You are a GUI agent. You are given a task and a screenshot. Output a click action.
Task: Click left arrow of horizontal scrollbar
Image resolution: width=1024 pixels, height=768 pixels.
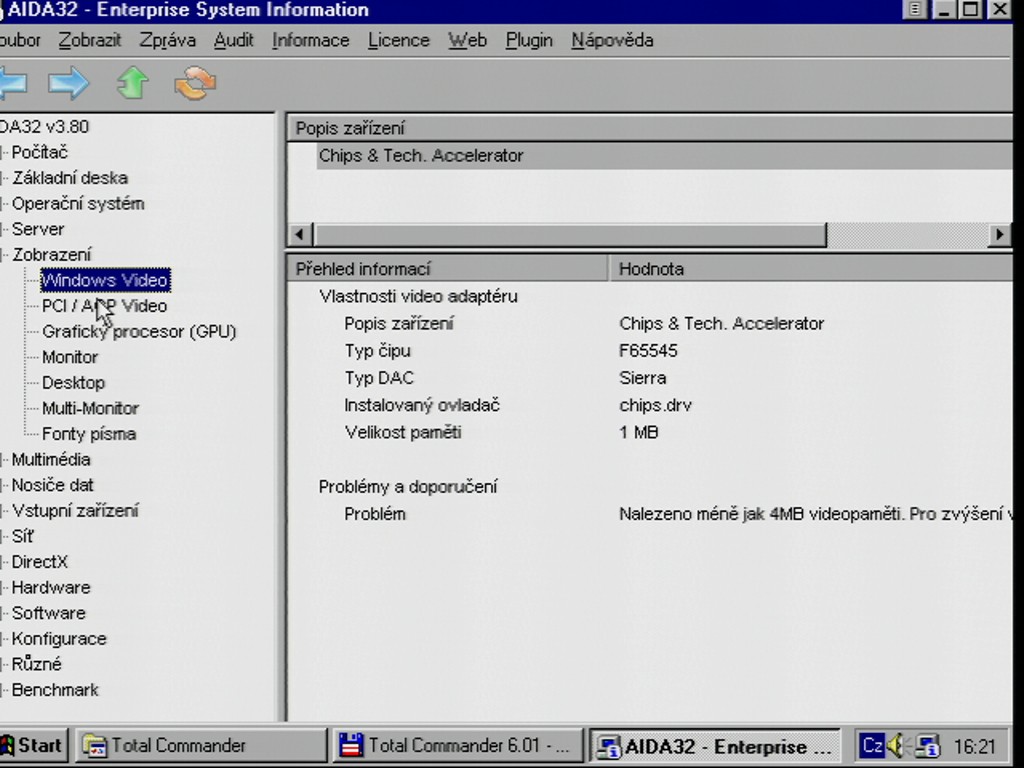pos(300,234)
